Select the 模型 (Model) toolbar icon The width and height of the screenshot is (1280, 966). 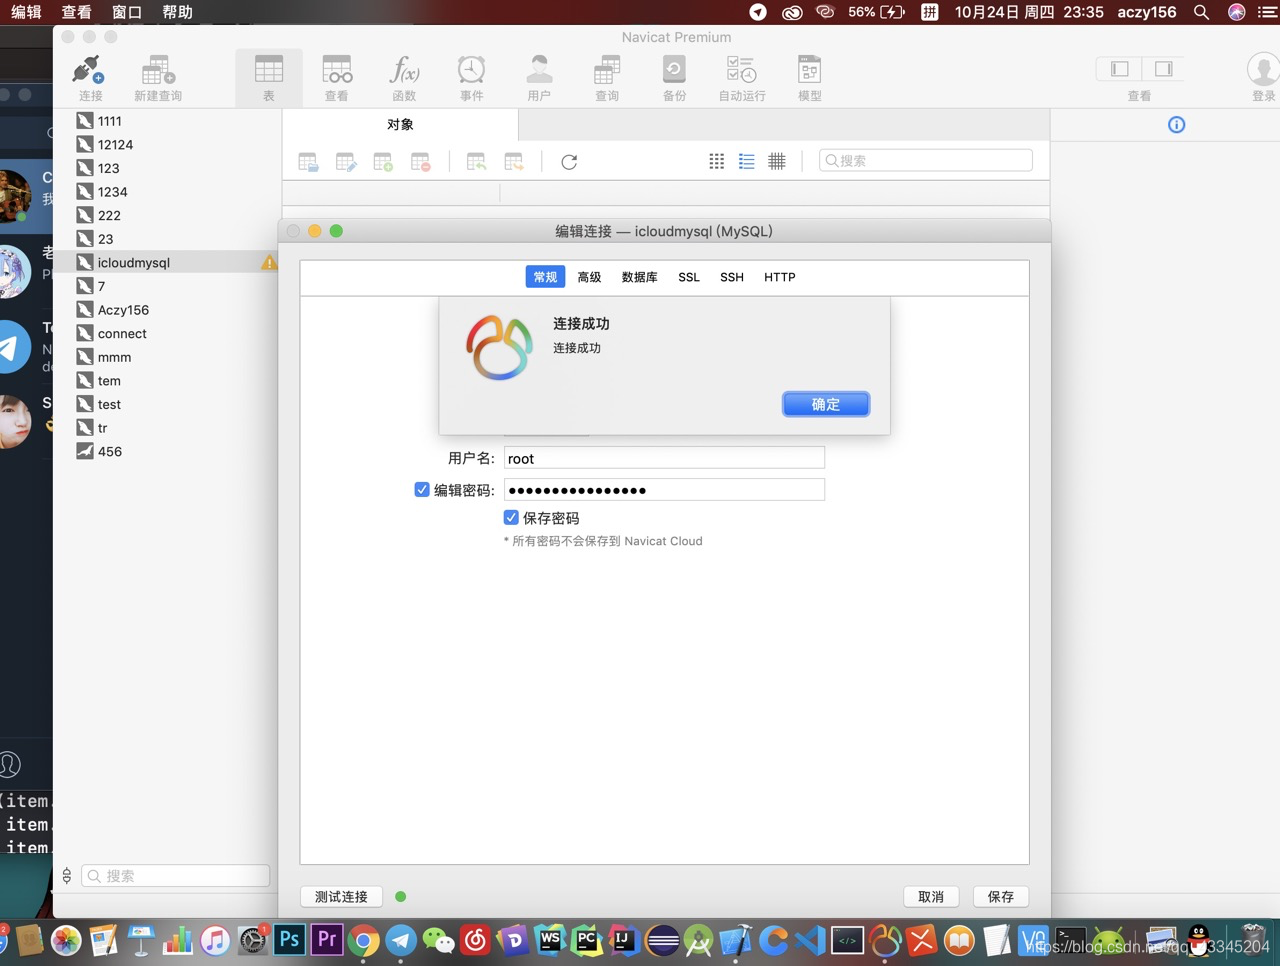(x=810, y=78)
